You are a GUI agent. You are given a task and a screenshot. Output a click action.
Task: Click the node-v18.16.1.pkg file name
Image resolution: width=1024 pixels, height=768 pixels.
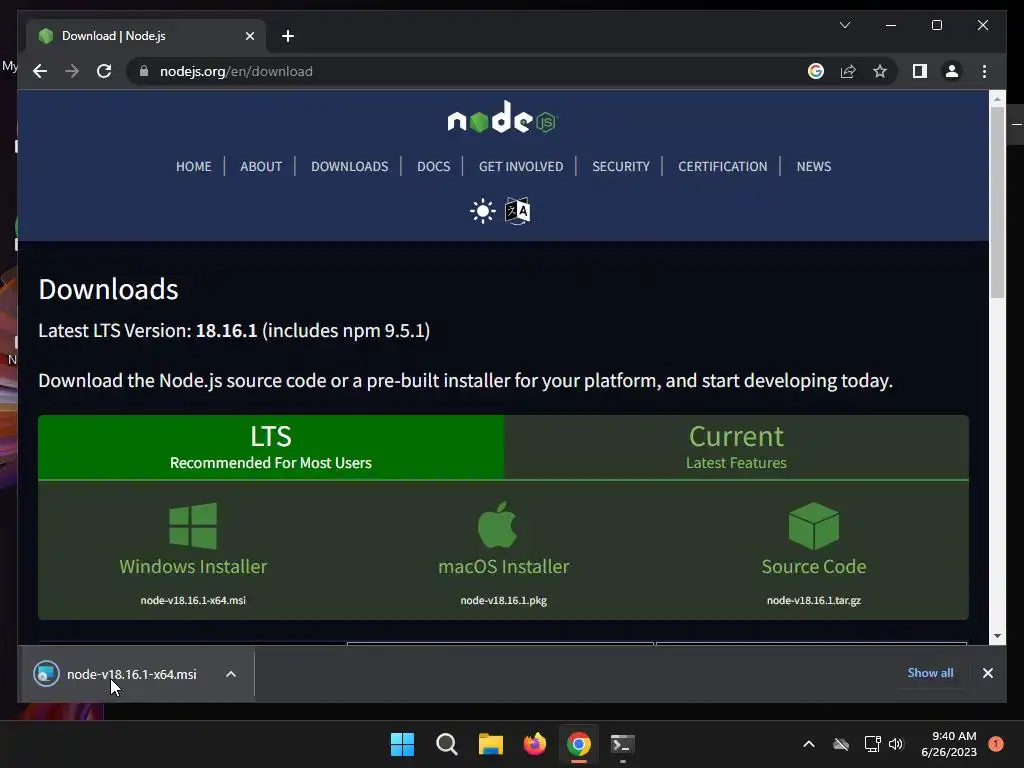[504, 600]
